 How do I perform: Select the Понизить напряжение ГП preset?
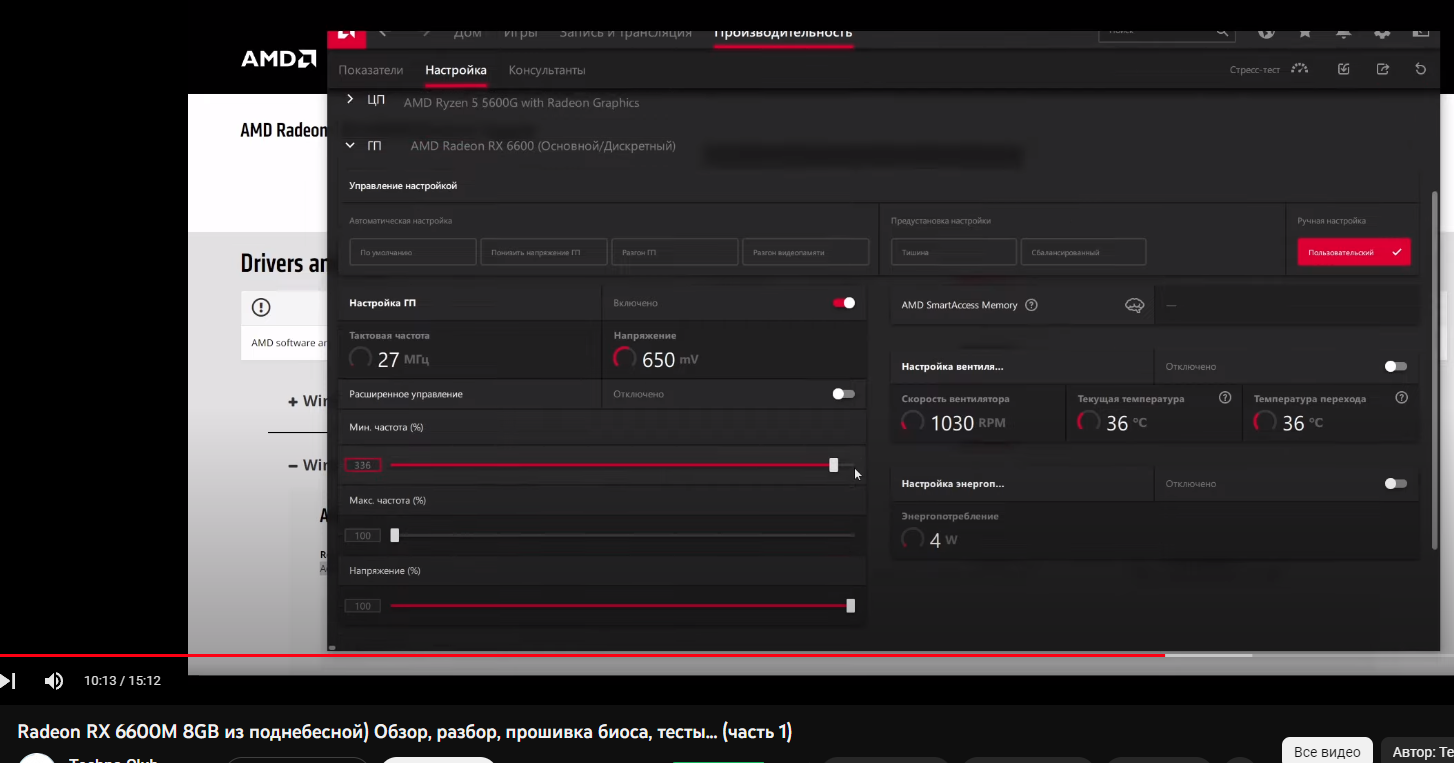coord(544,252)
